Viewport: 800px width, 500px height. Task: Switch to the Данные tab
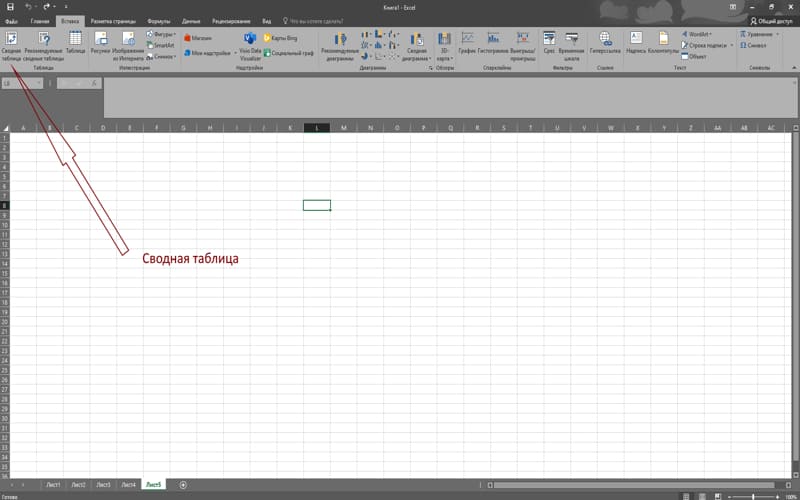point(191,21)
